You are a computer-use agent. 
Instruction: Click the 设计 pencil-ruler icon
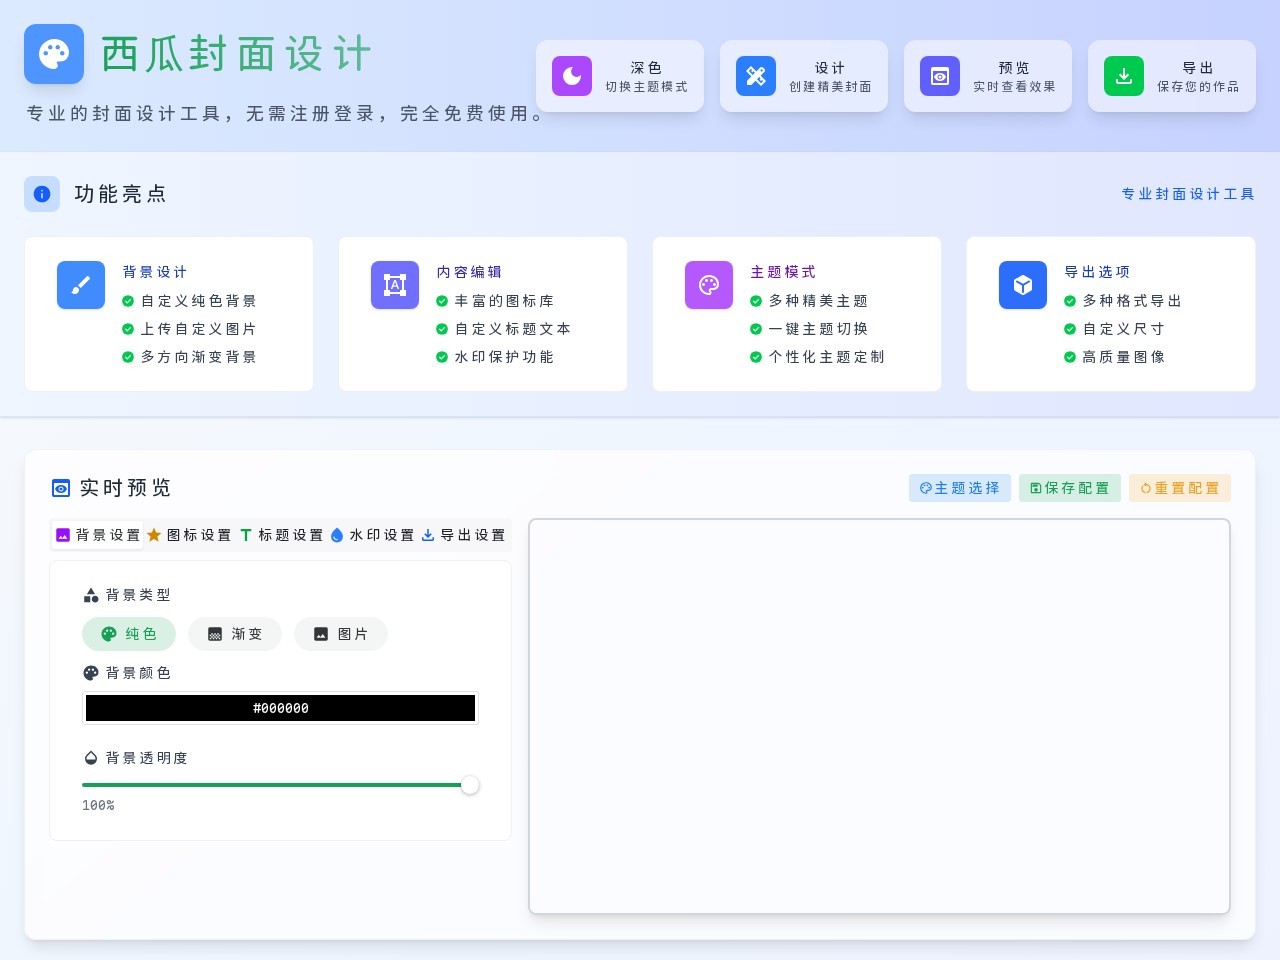pos(756,76)
